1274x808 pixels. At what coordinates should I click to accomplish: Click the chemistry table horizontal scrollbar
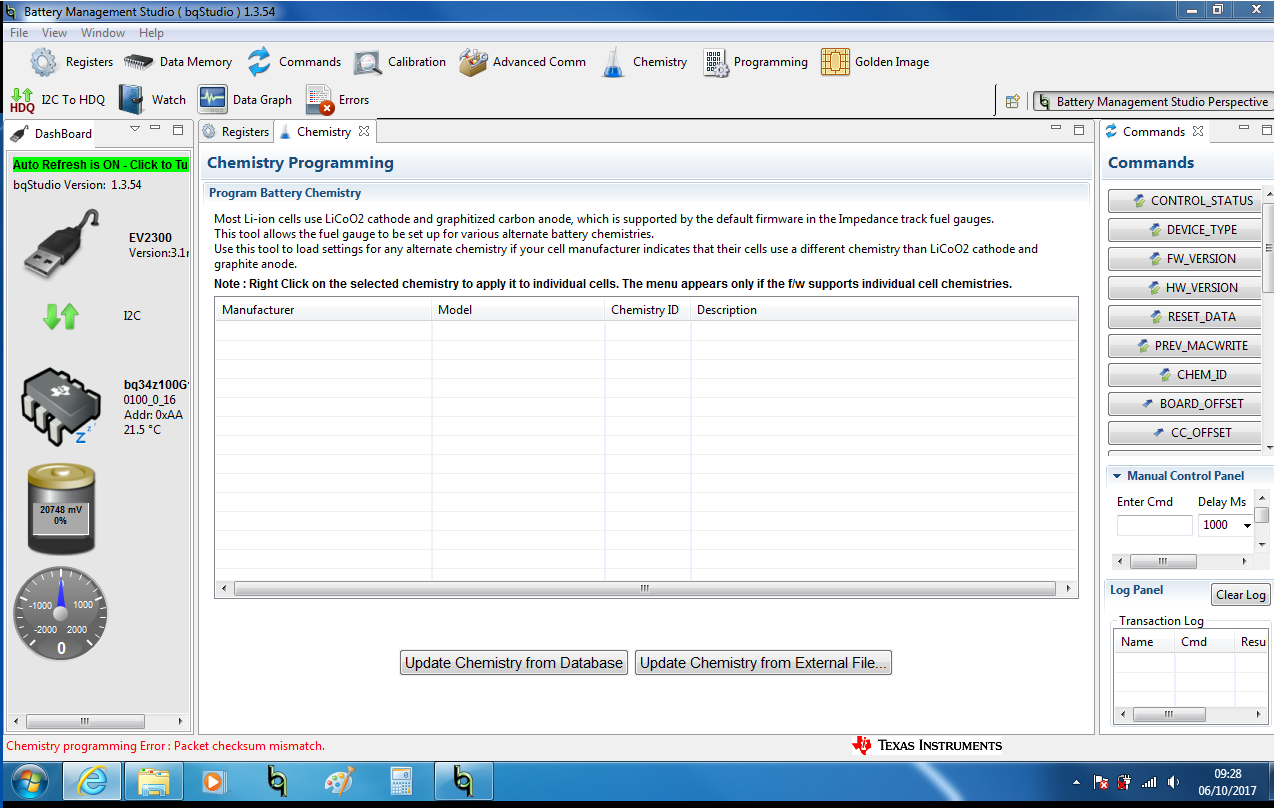646,588
